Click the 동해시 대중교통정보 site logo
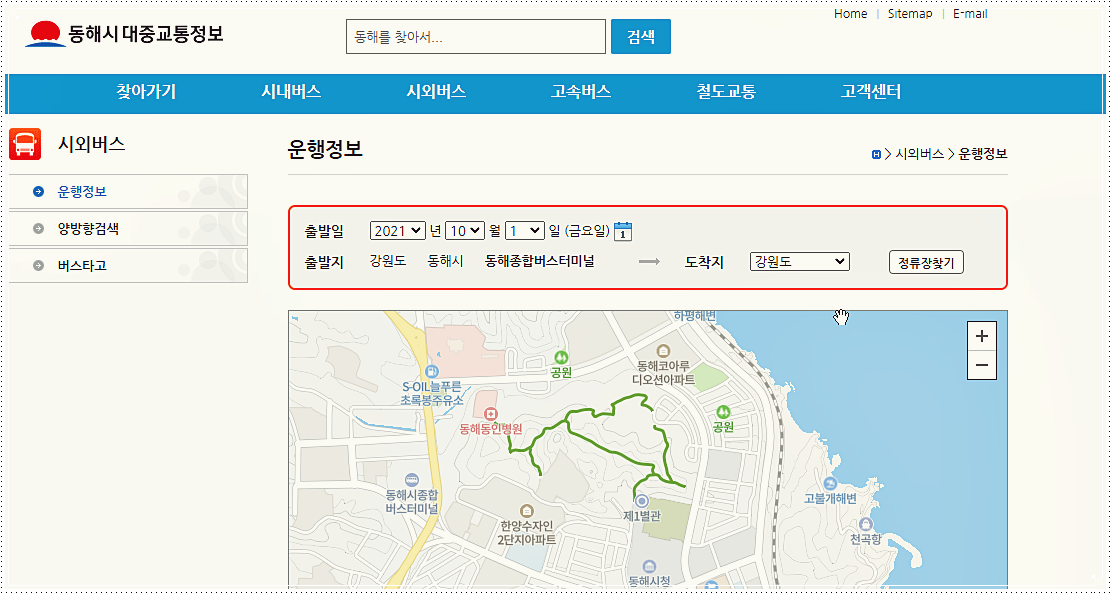1111x594 pixels. pyautogui.click(x=124, y=33)
